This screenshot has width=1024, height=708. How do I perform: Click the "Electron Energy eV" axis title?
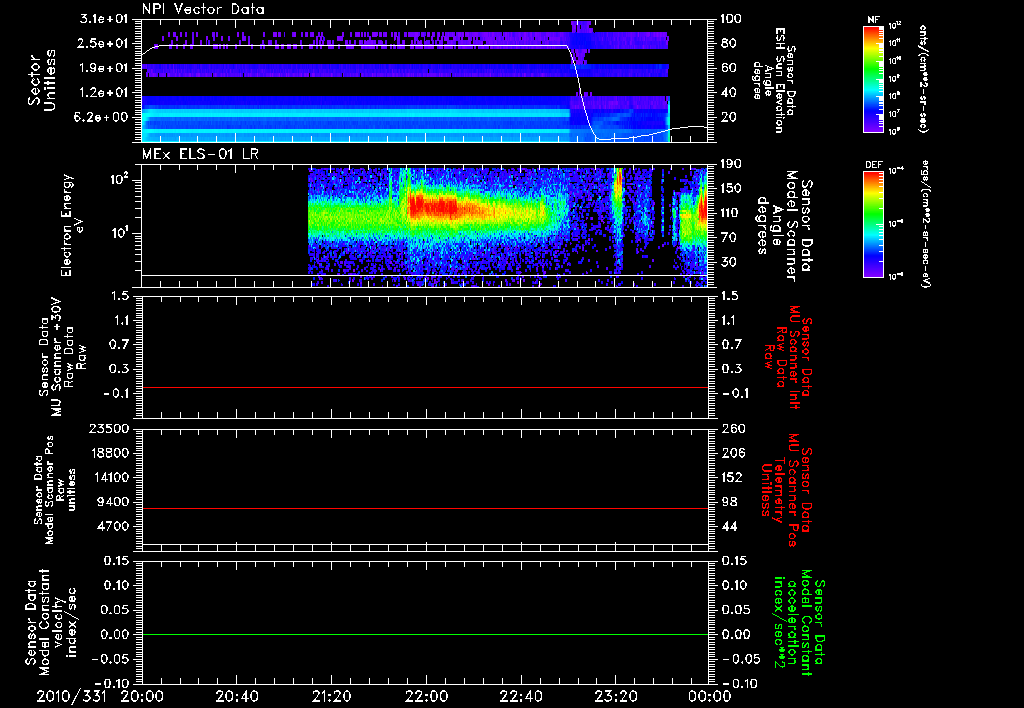click(x=72, y=225)
